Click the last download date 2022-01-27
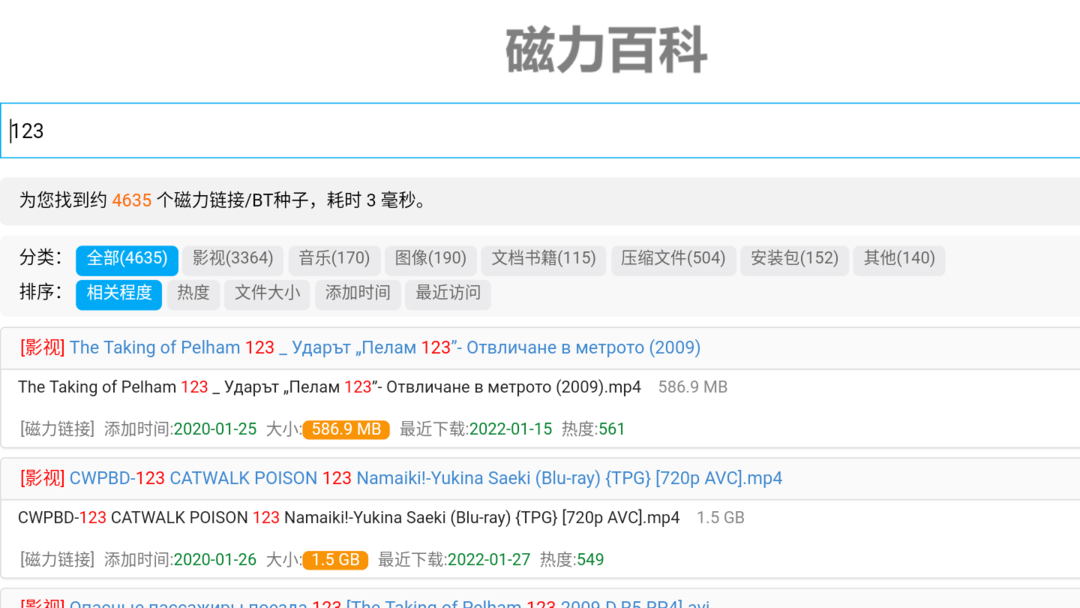Screen dimensions: 1080x608 489,560
